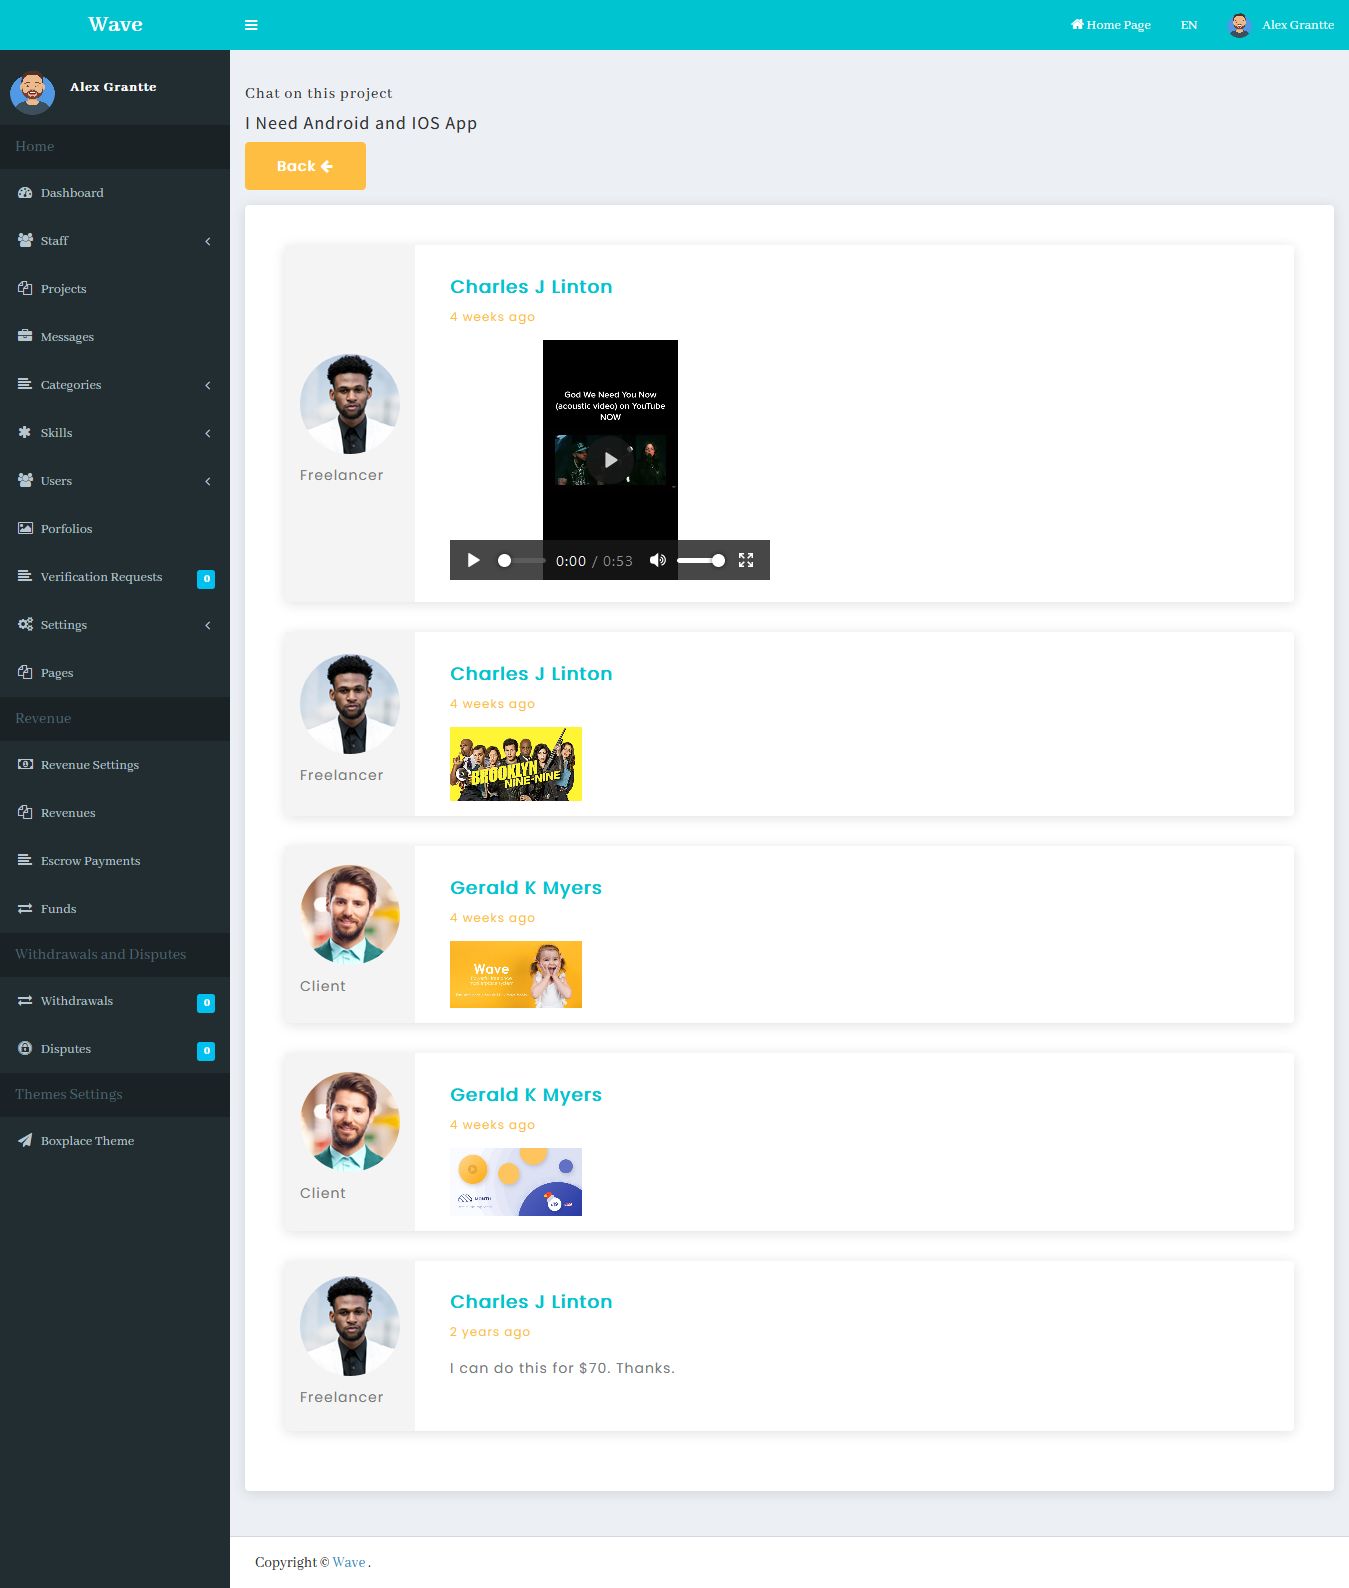Expand the Users submenu chevron
This screenshot has height=1588, width=1349.
click(208, 481)
